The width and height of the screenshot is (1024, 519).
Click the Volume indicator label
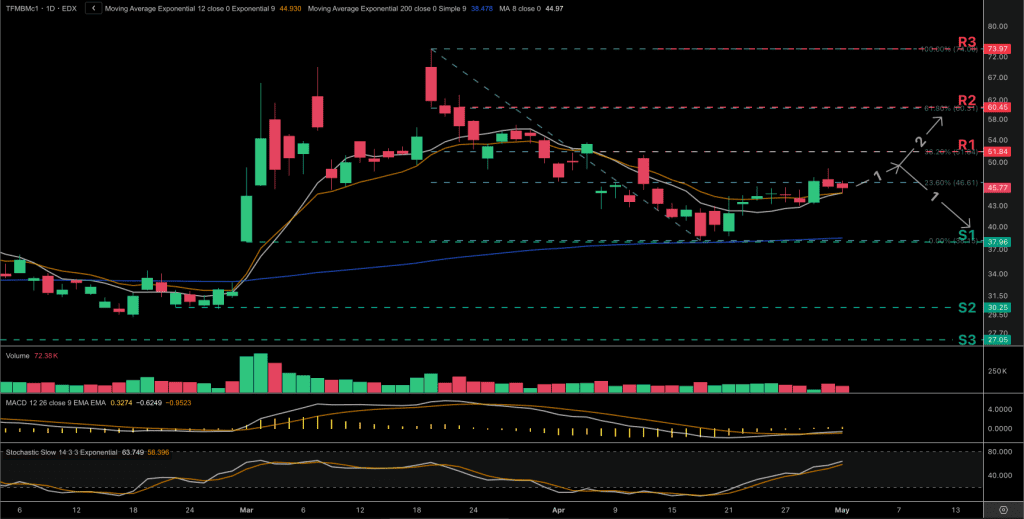pyautogui.click(x=17, y=356)
